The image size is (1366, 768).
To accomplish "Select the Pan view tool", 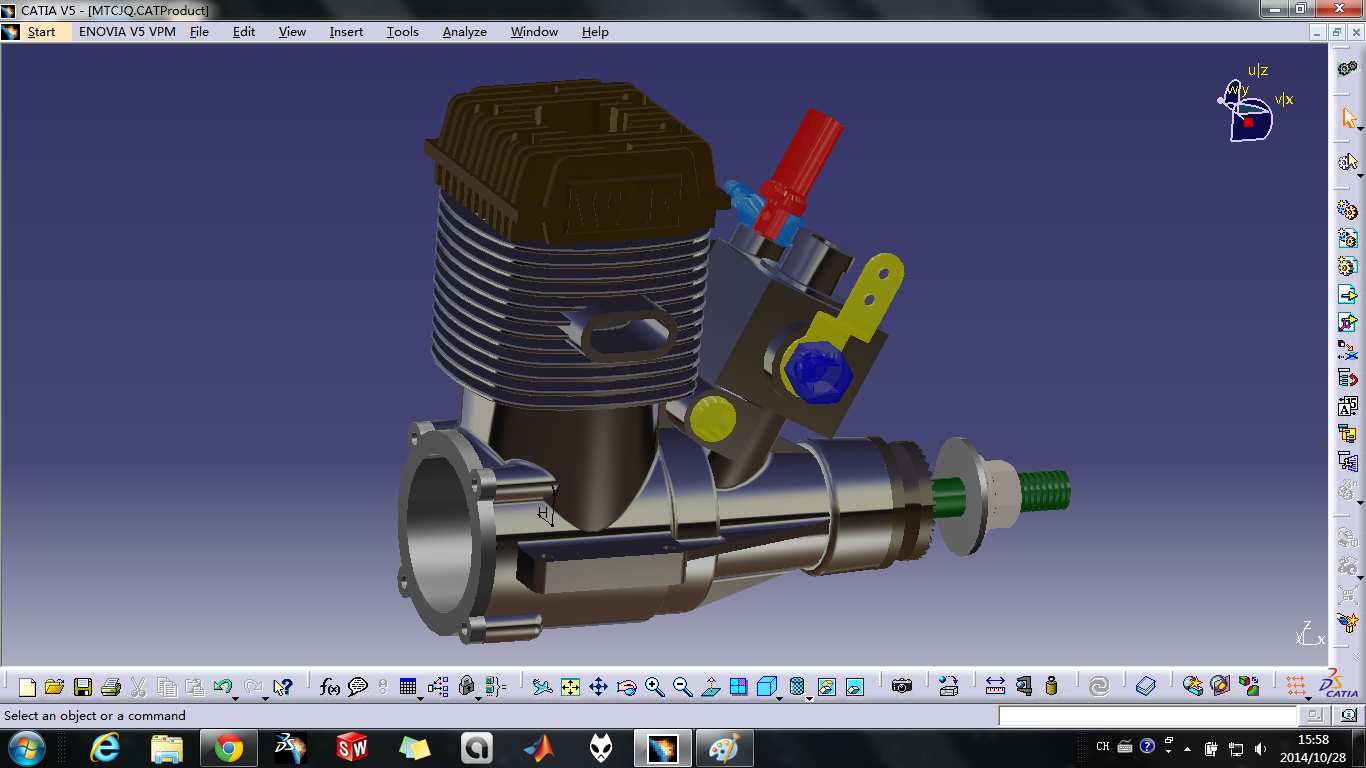I will (598, 687).
